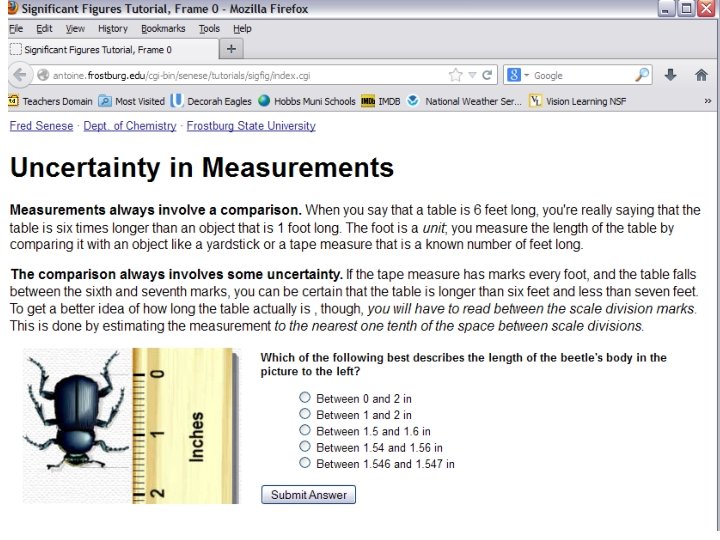720x540 pixels.
Task: Open the Tools menu
Action: pyautogui.click(x=209, y=28)
